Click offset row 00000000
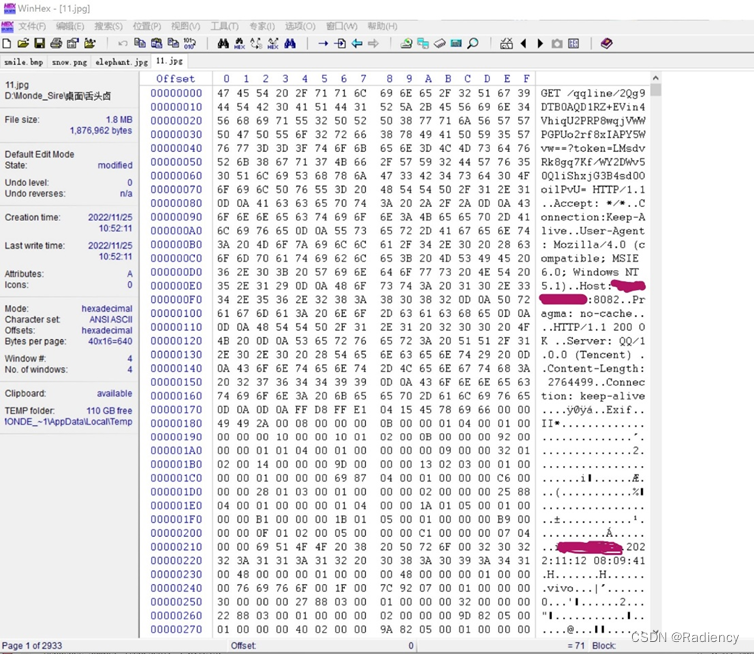The image size is (754, 654). click(x=176, y=93)
